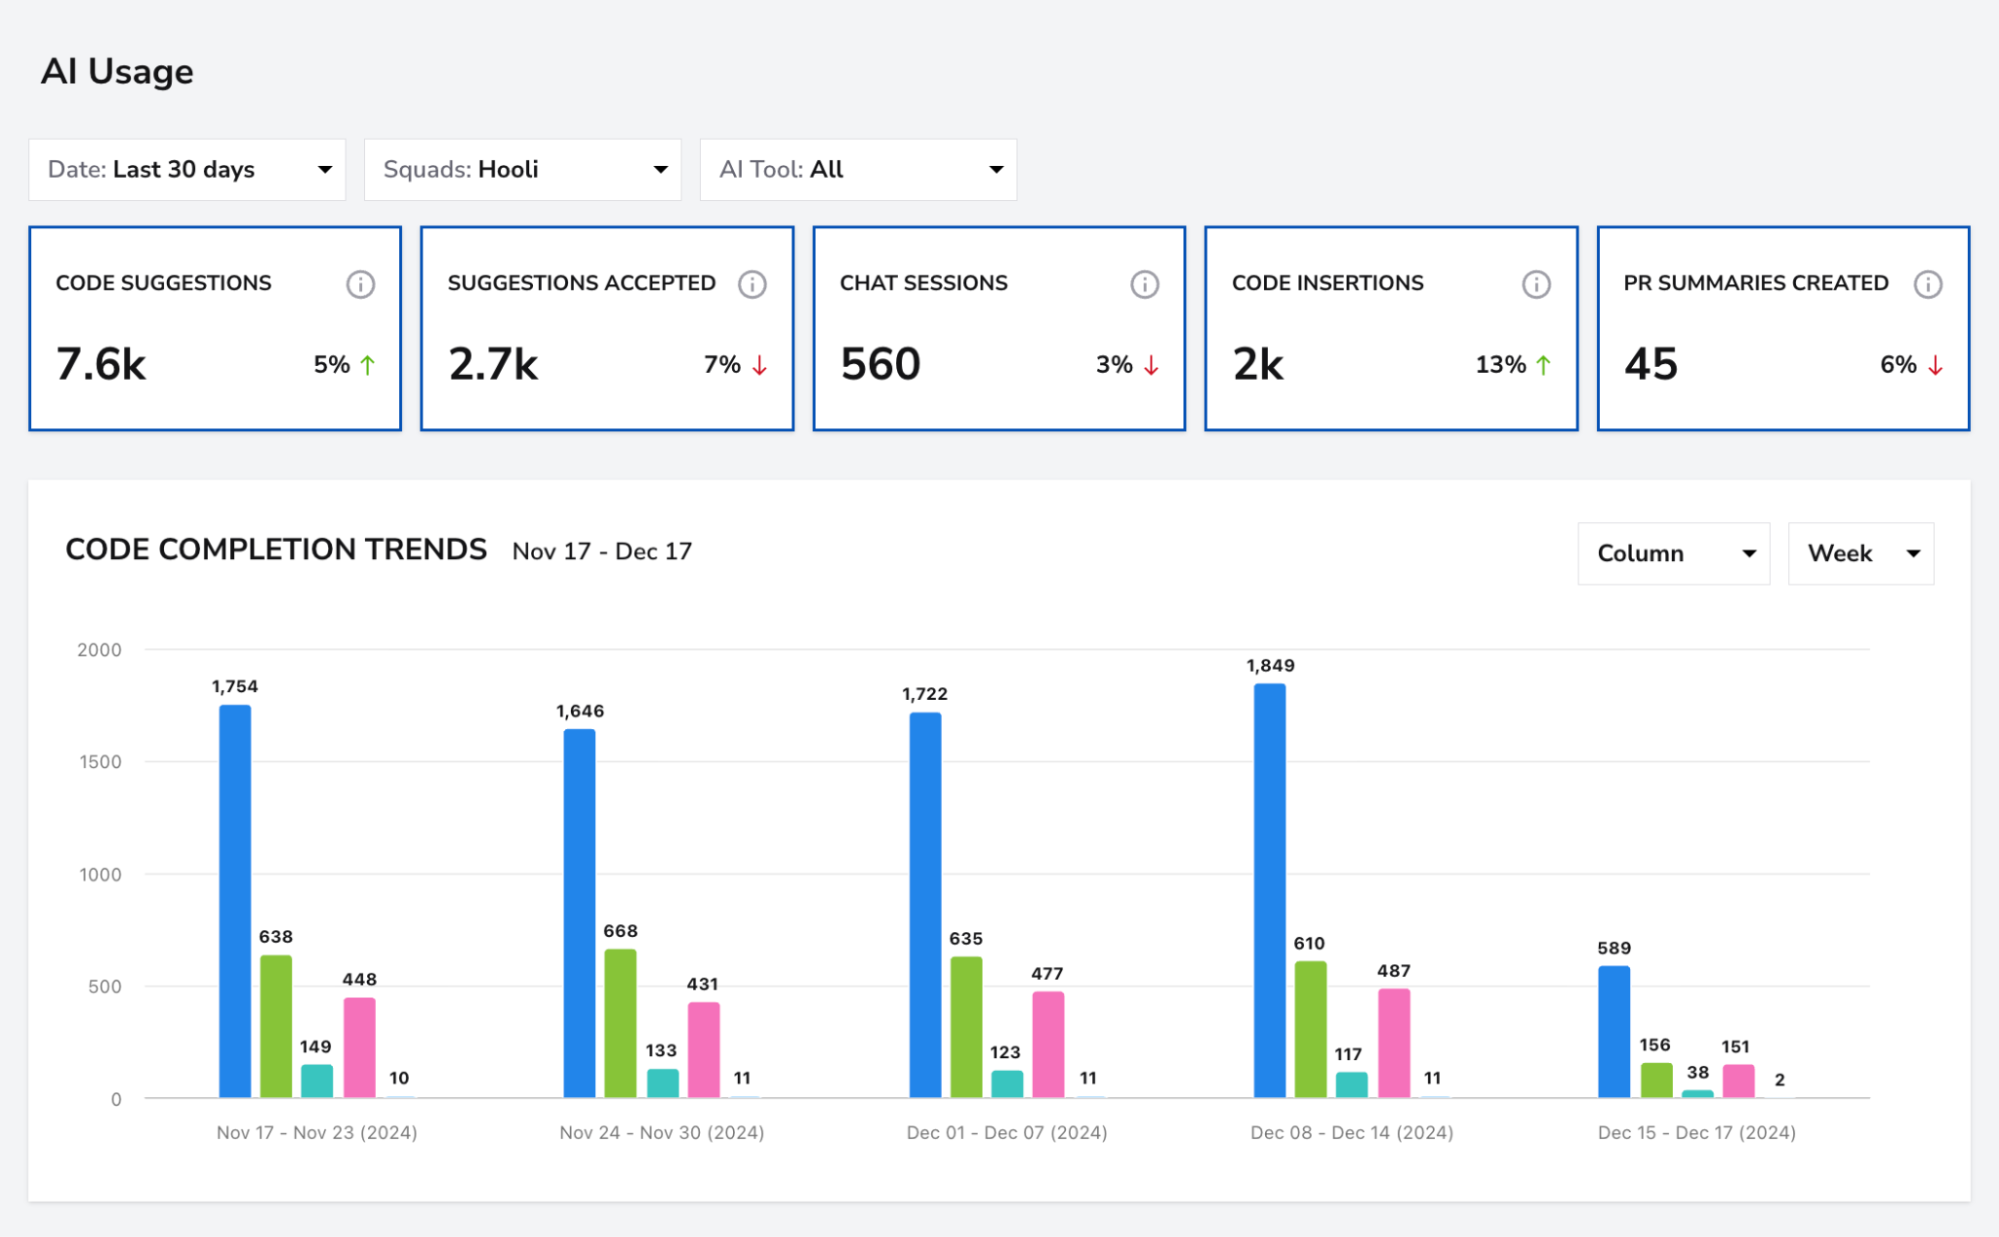The image size is (1999, 1237).
Task: Click blue bar labeled 1,646
Action: tap(579, 913)
